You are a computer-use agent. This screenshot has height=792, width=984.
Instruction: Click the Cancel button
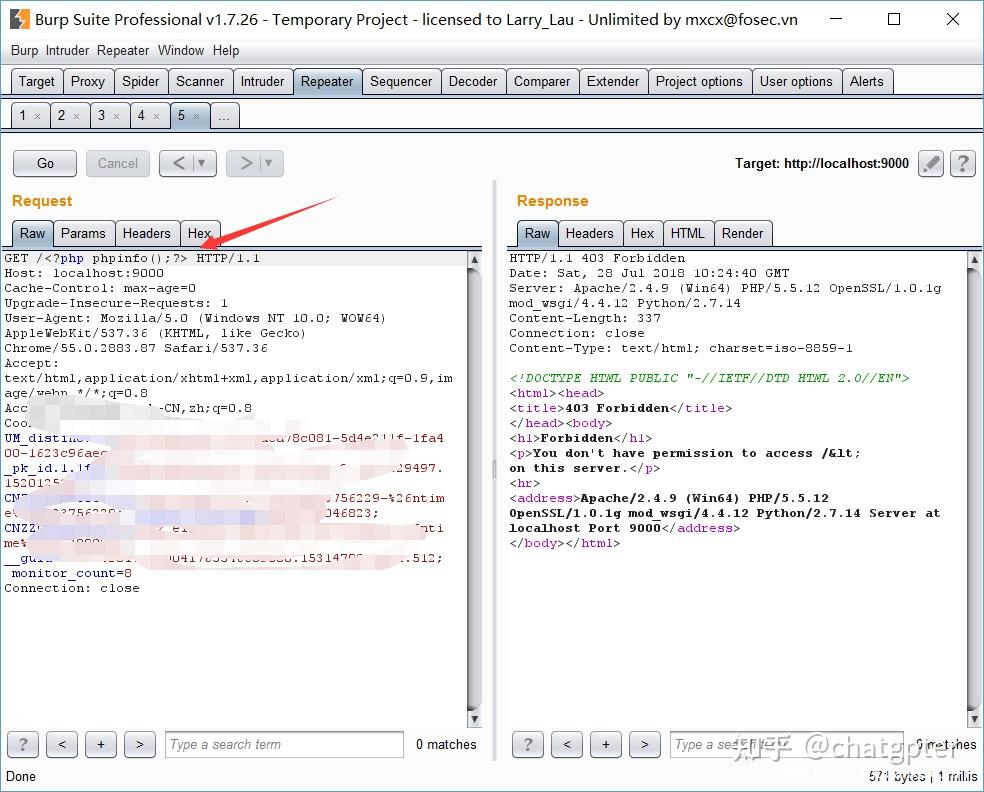tap(117, 163)
